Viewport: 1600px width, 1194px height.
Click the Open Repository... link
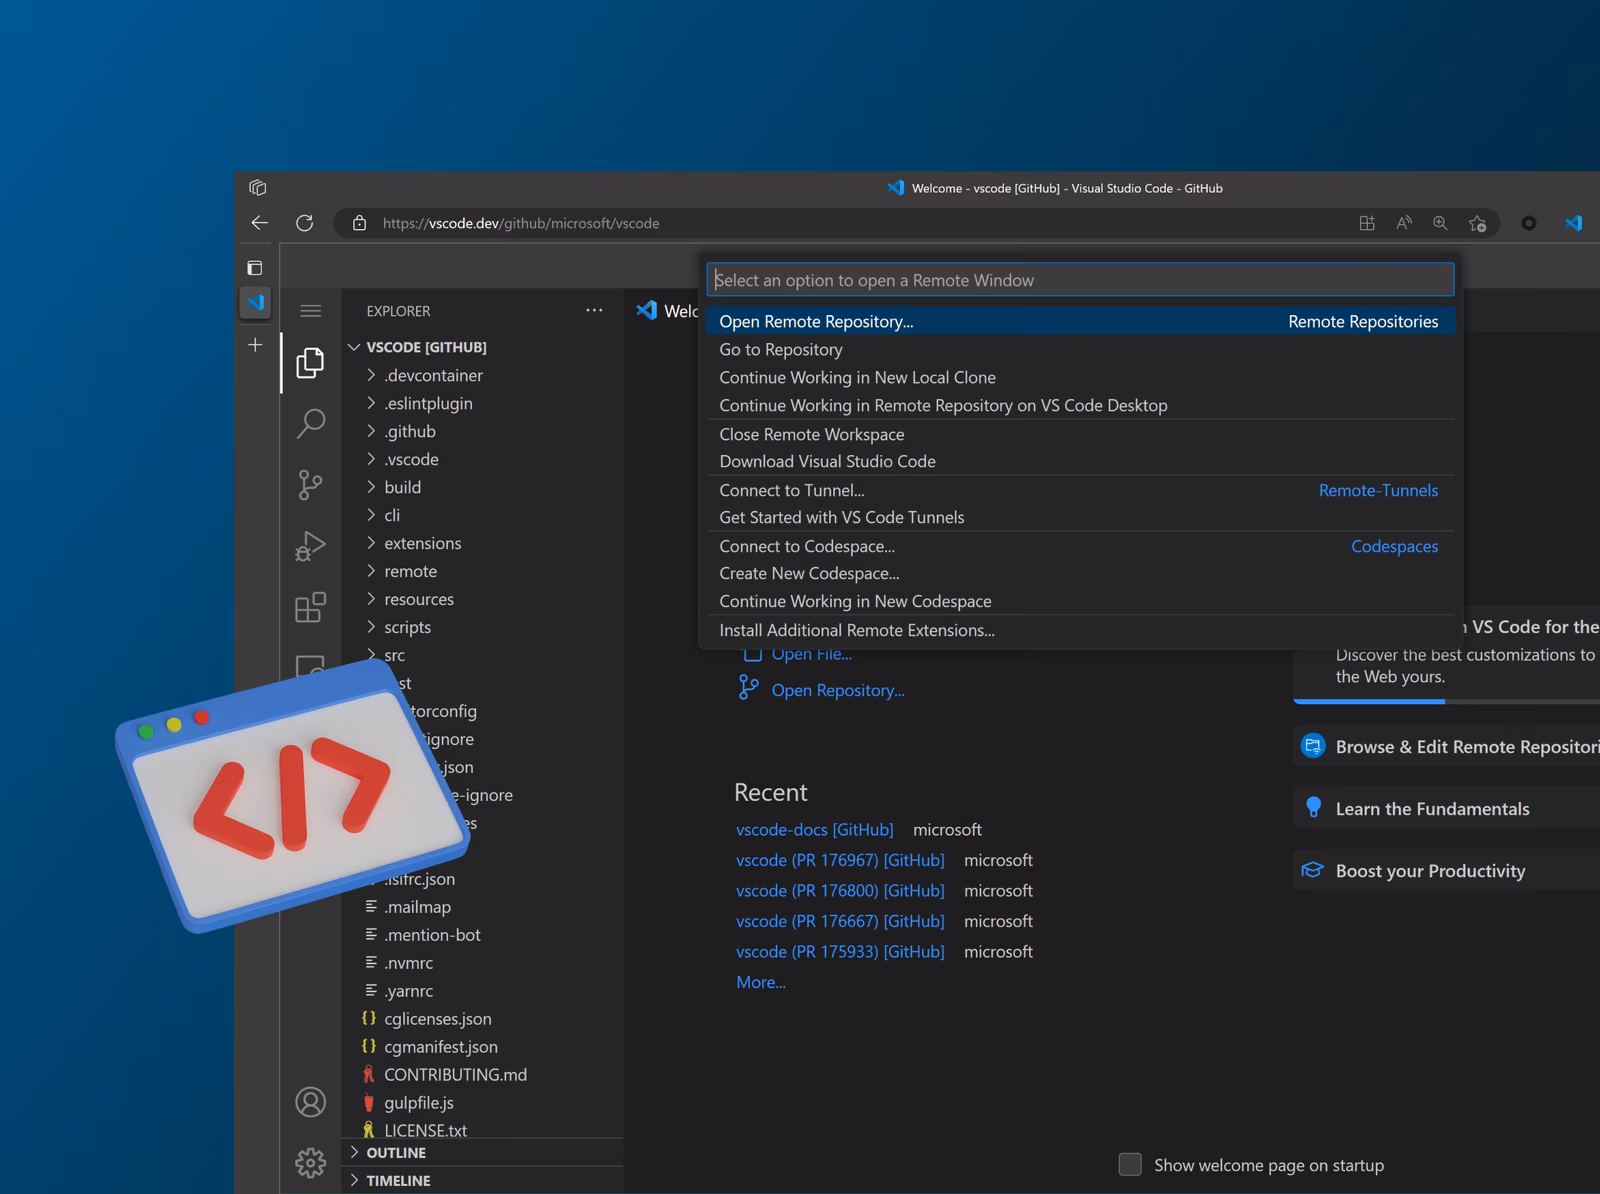[838, 690]
